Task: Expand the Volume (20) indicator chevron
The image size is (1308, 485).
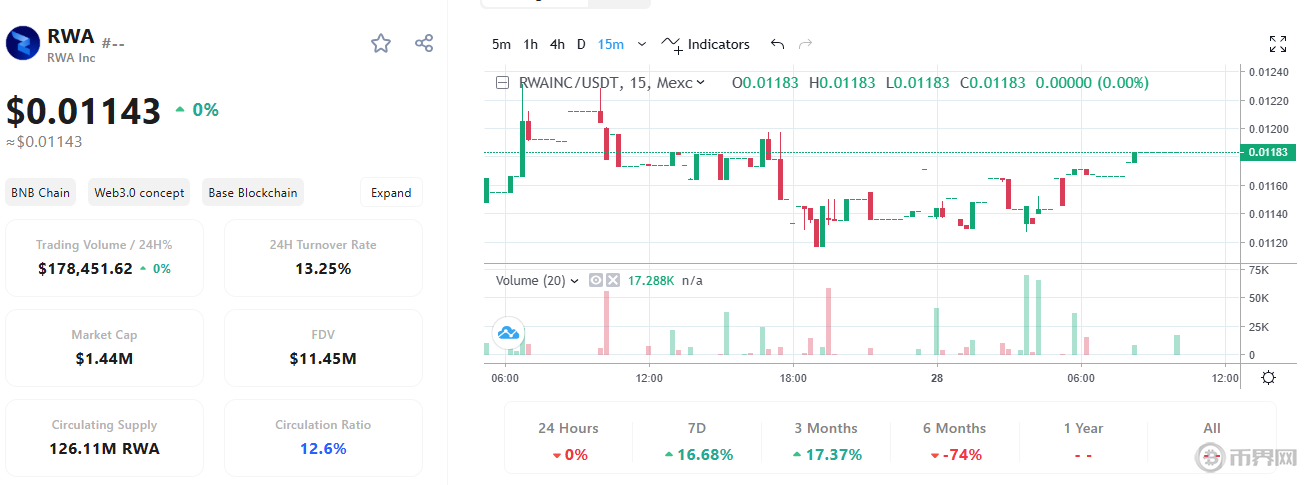Action: tap(574, 281)
